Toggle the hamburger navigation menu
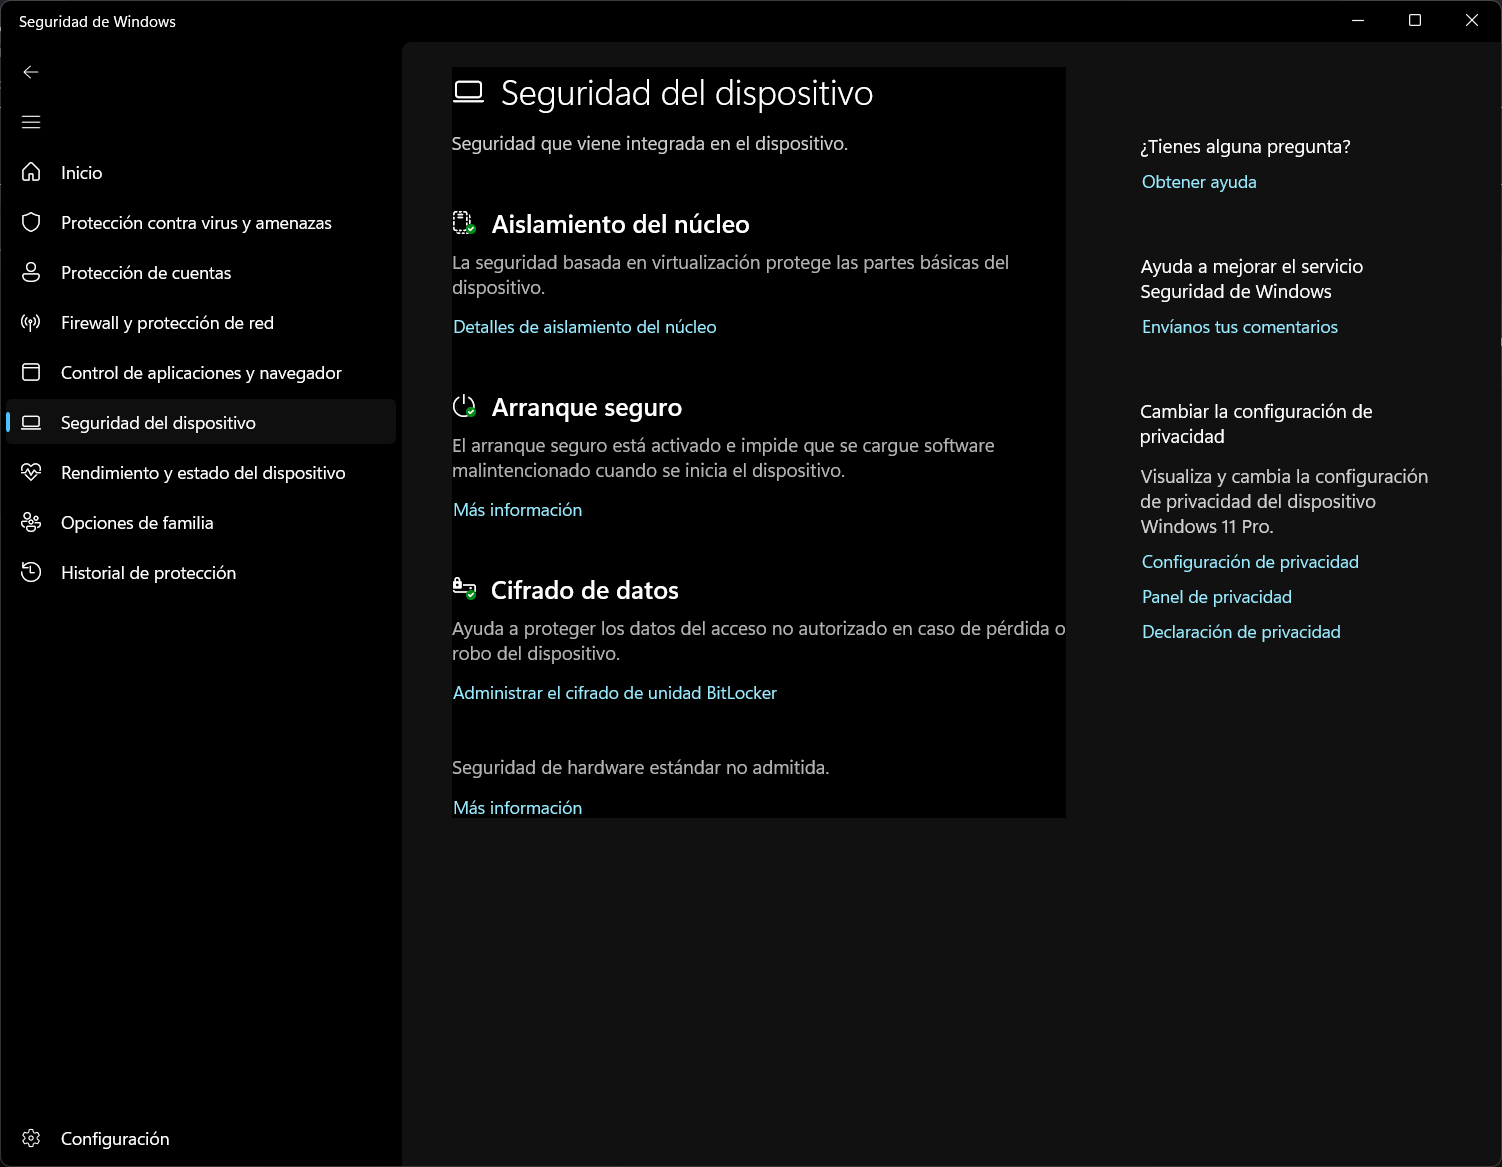This screenshot has width=1502, height=1167. (31, 122)
